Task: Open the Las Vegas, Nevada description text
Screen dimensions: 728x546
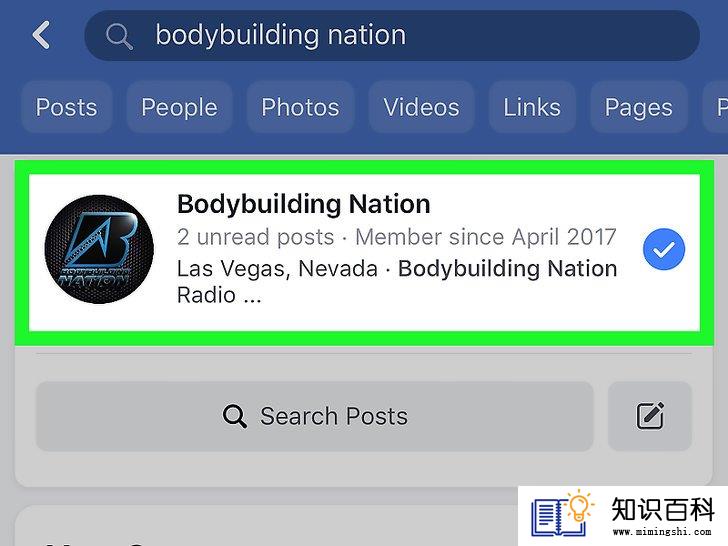Action: [397, 281]
